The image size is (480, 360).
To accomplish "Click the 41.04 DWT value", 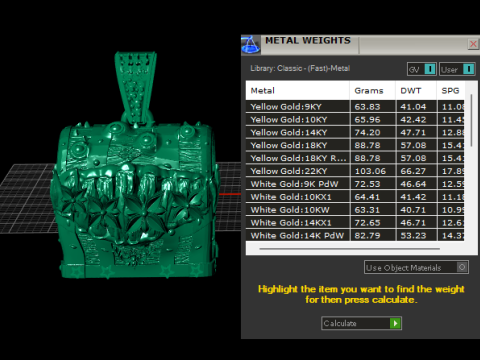I will (413, 107).
